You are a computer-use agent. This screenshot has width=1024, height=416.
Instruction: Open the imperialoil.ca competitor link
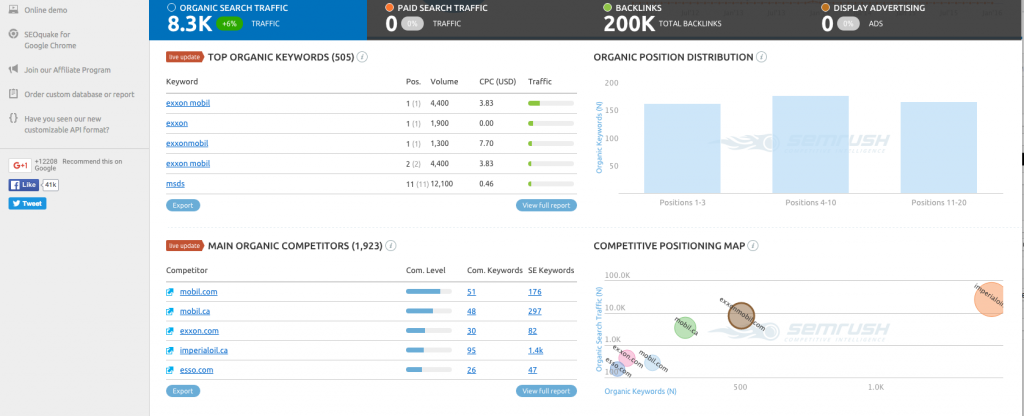pos(204,351)
